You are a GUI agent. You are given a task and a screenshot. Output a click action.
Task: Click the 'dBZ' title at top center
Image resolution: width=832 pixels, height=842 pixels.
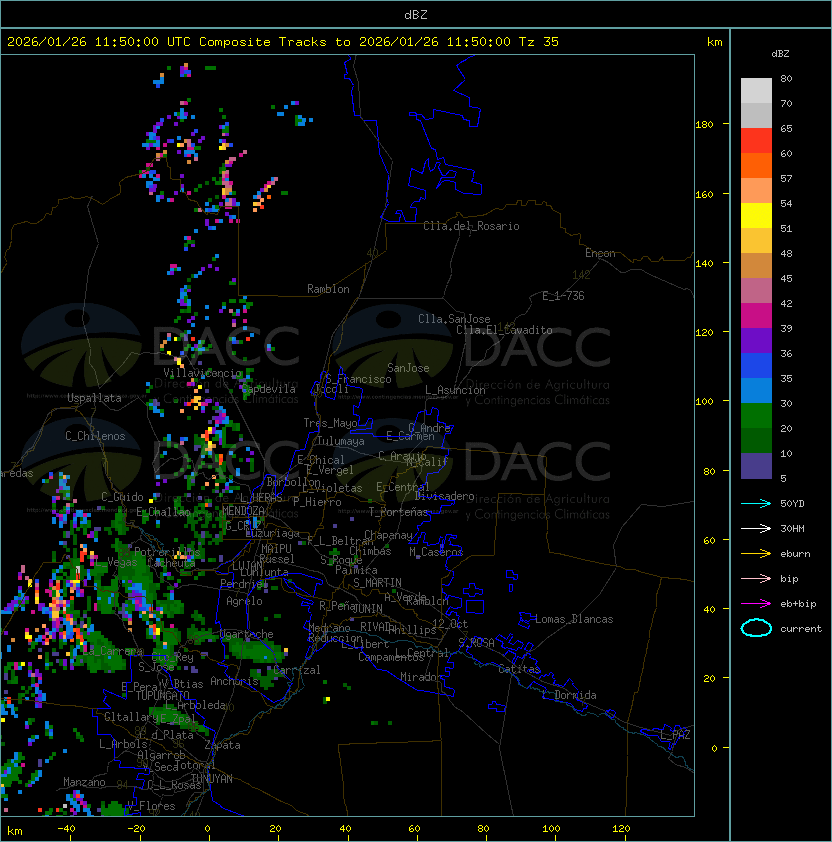416,14
